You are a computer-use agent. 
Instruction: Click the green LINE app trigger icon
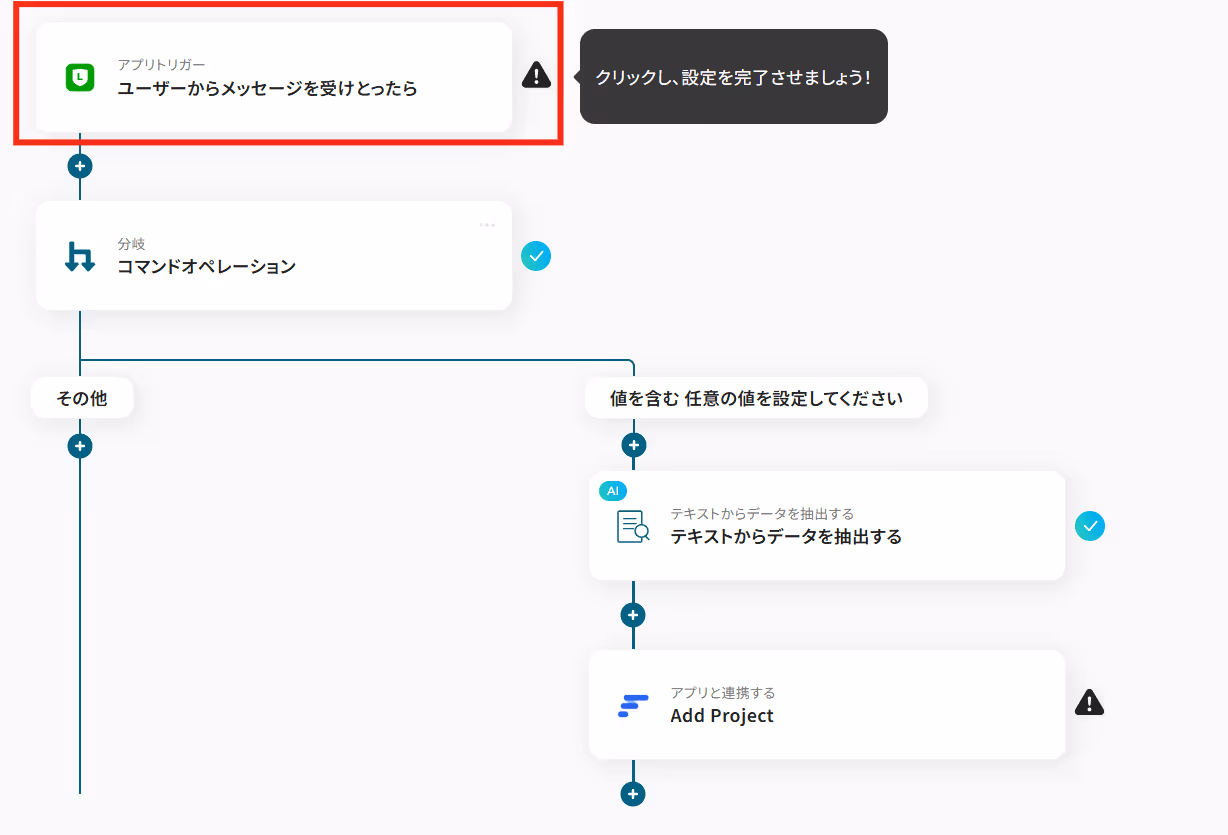[80, 77]
